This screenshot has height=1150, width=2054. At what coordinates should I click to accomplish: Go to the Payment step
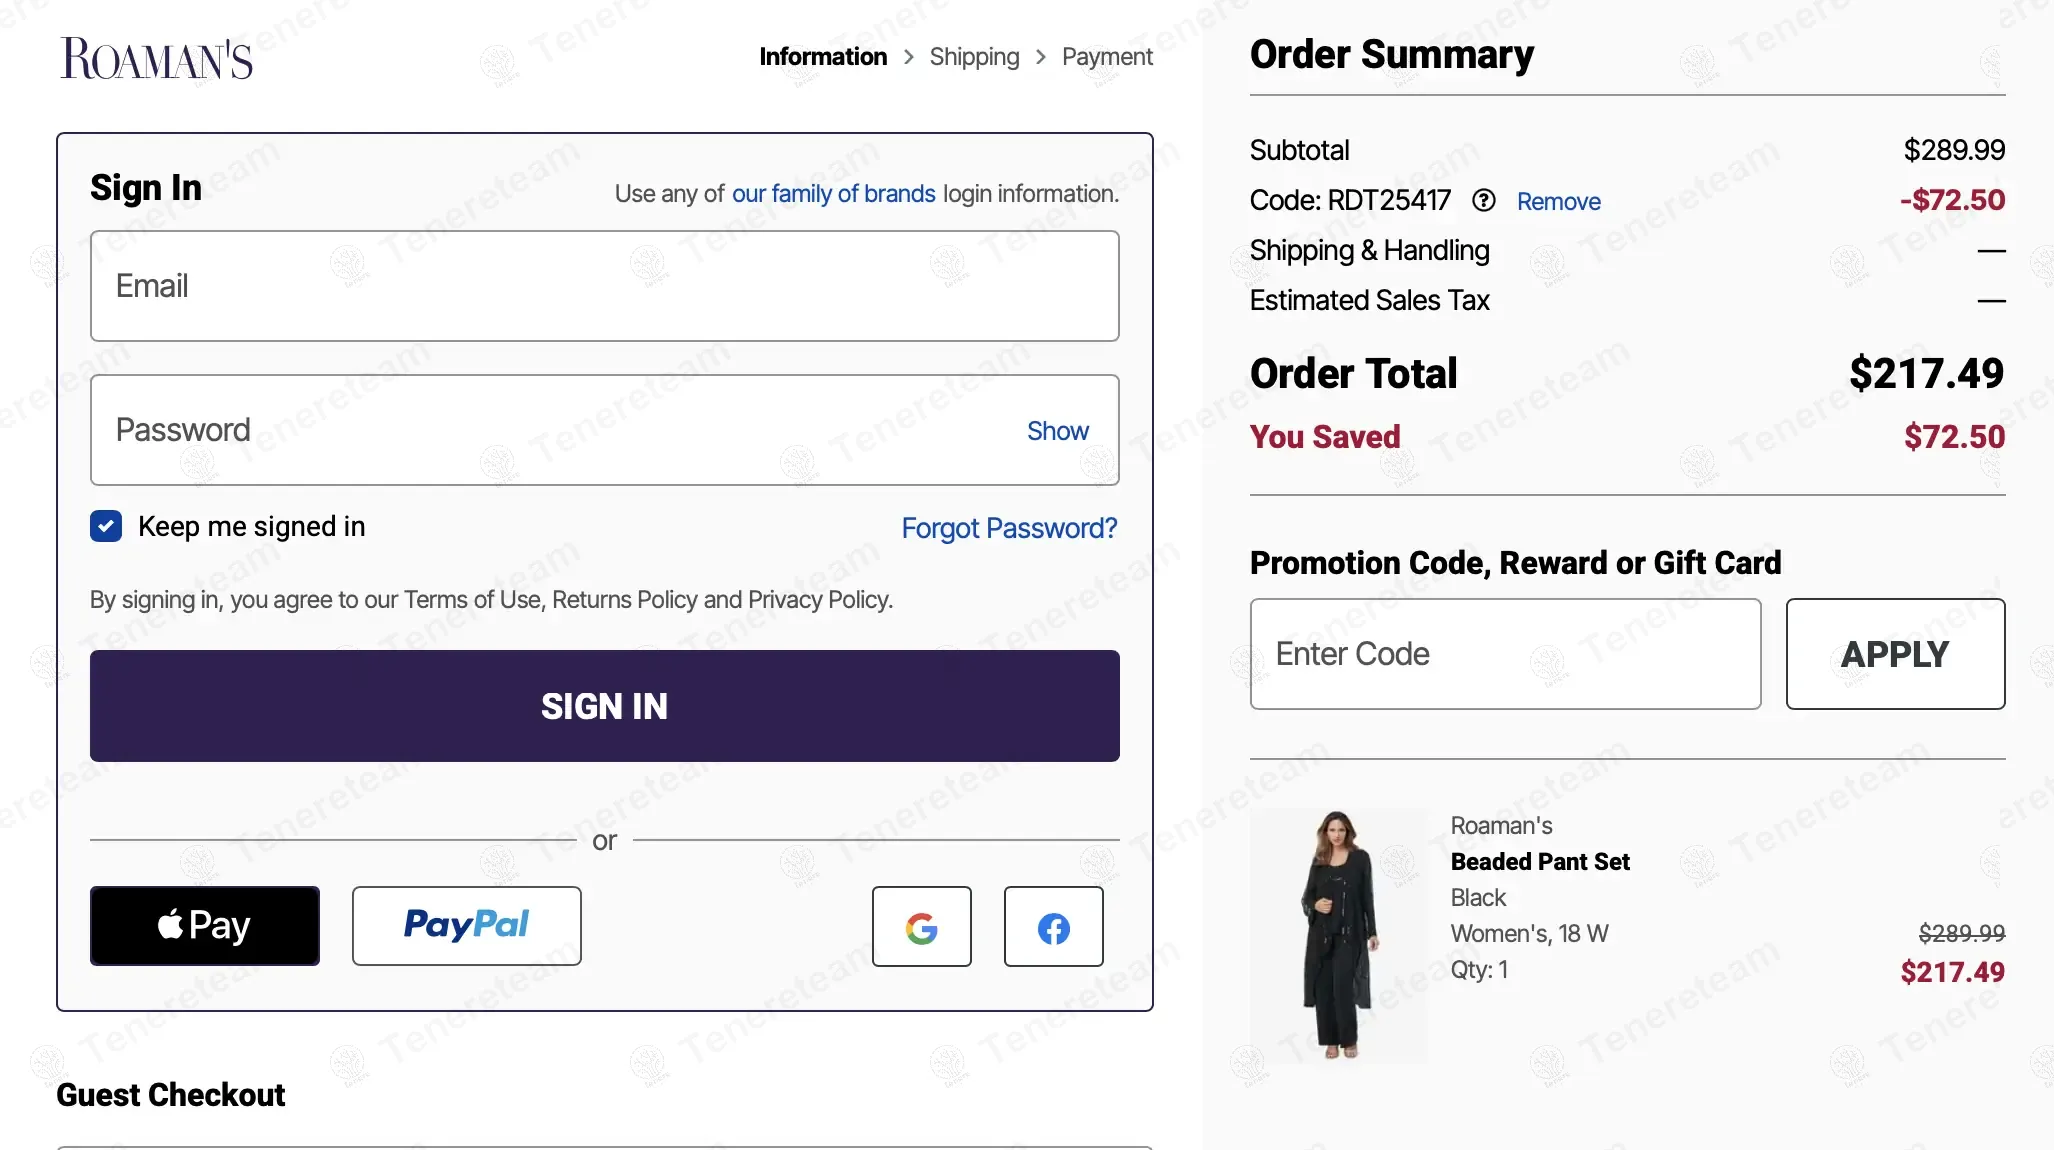1107,57
